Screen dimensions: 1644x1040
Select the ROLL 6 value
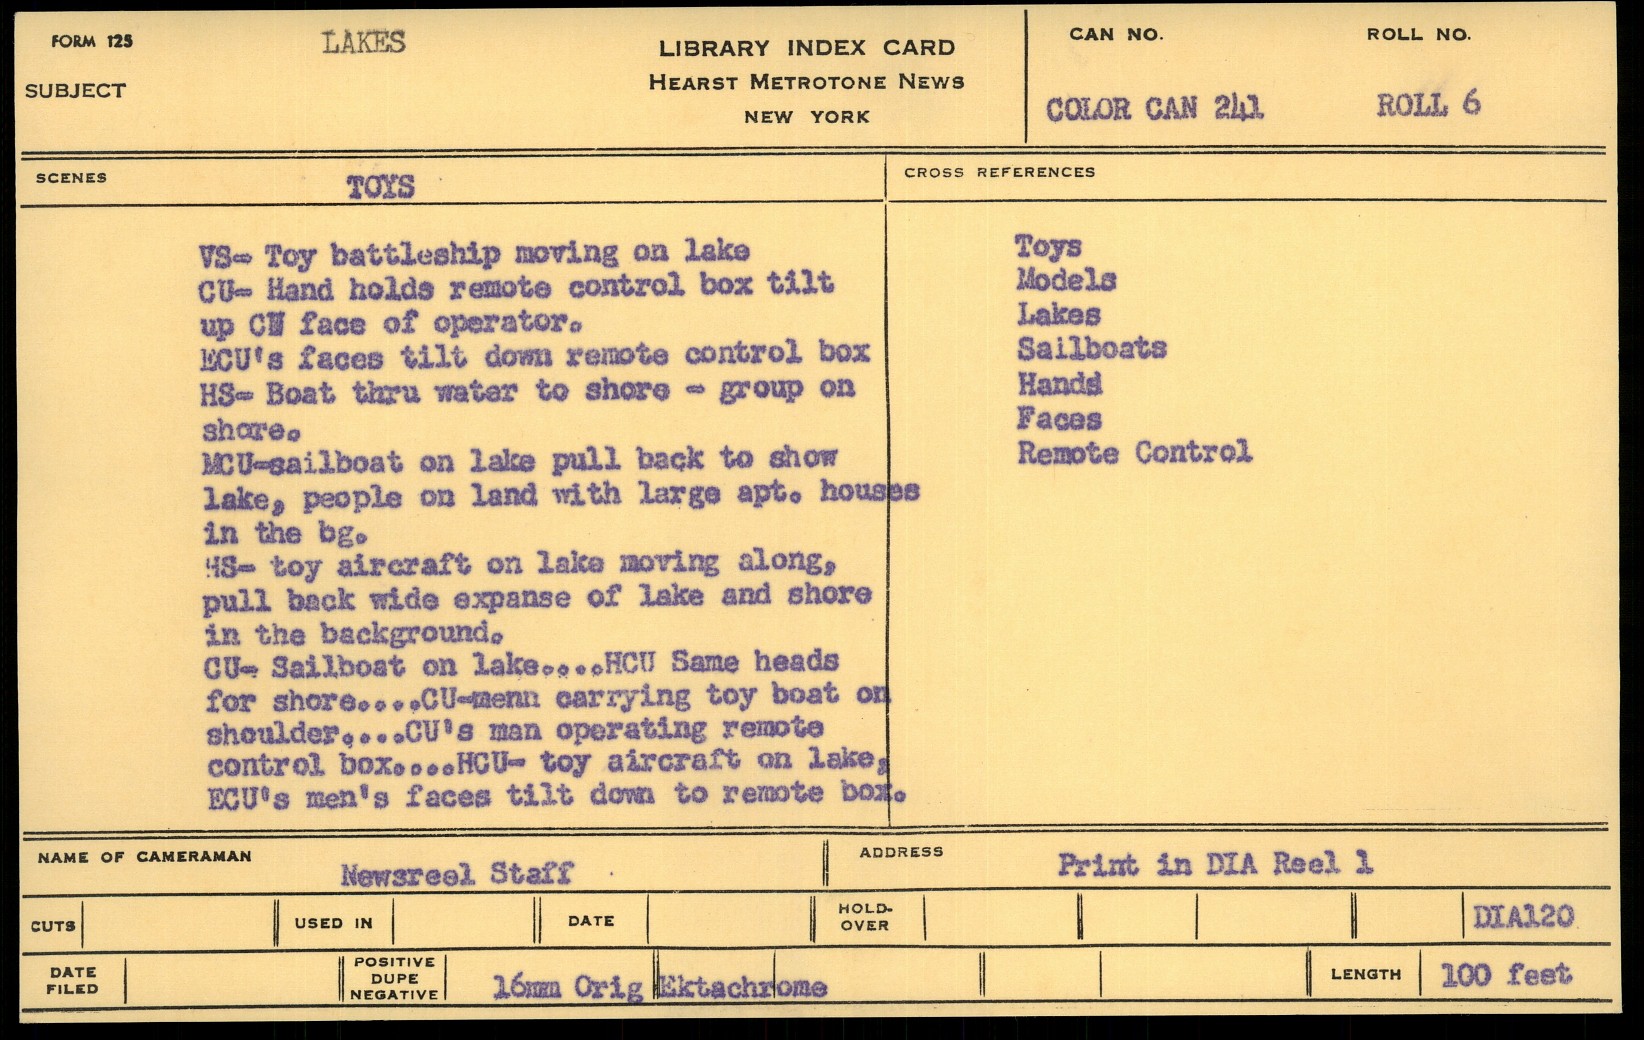point(1428,104)
